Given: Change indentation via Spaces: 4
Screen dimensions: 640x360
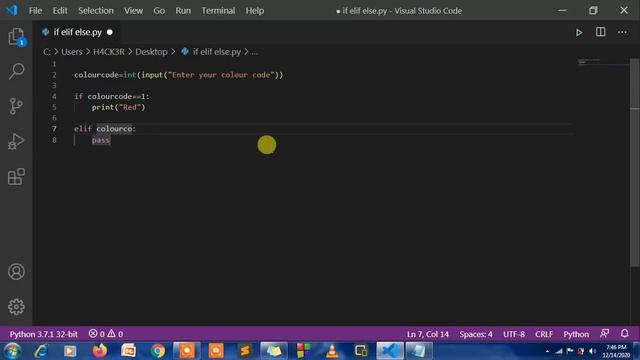Looking at the screenshot, I should click(476, 334).
